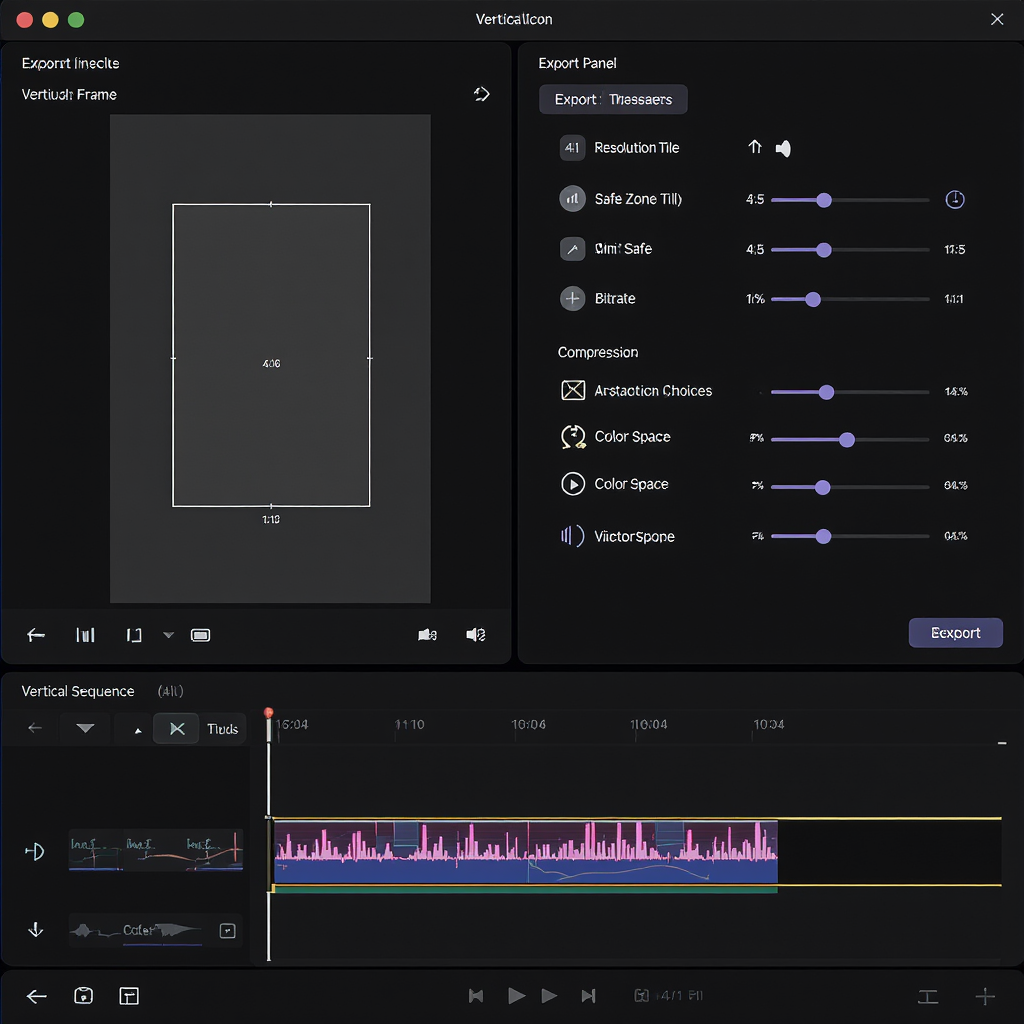Click the camera icon in the preview toolbar
Image resolution: width=1024 pixels, height=1024 pixels.
[x=427, y=635]
